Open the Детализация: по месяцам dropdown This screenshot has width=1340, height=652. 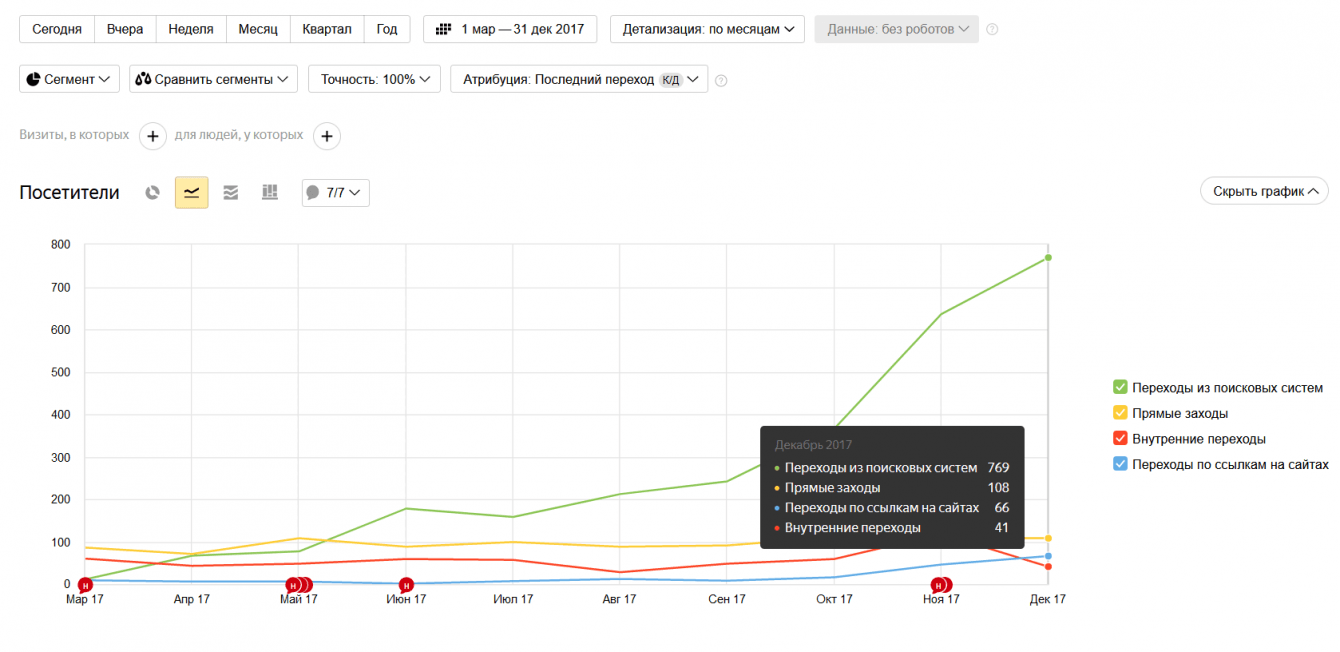tap(707, 29)
